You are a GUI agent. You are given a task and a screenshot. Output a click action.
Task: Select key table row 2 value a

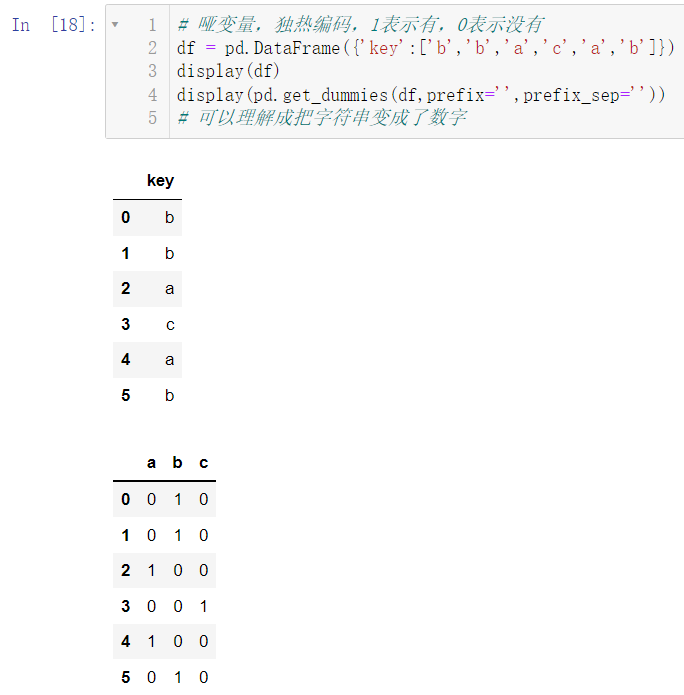[x=169, y=289]
